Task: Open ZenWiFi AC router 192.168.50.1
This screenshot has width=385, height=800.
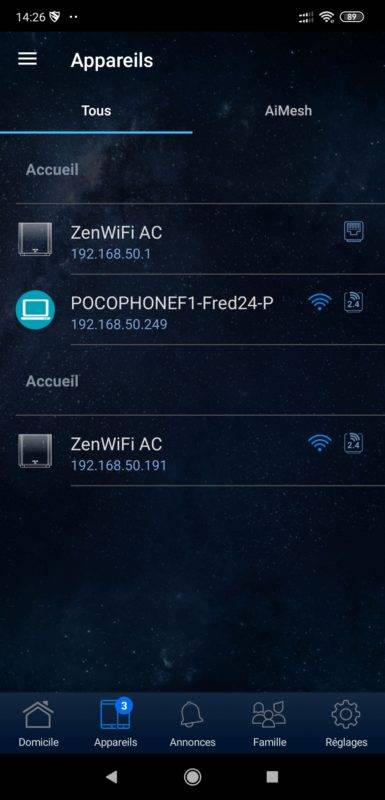Action: (x=192, y=239)
